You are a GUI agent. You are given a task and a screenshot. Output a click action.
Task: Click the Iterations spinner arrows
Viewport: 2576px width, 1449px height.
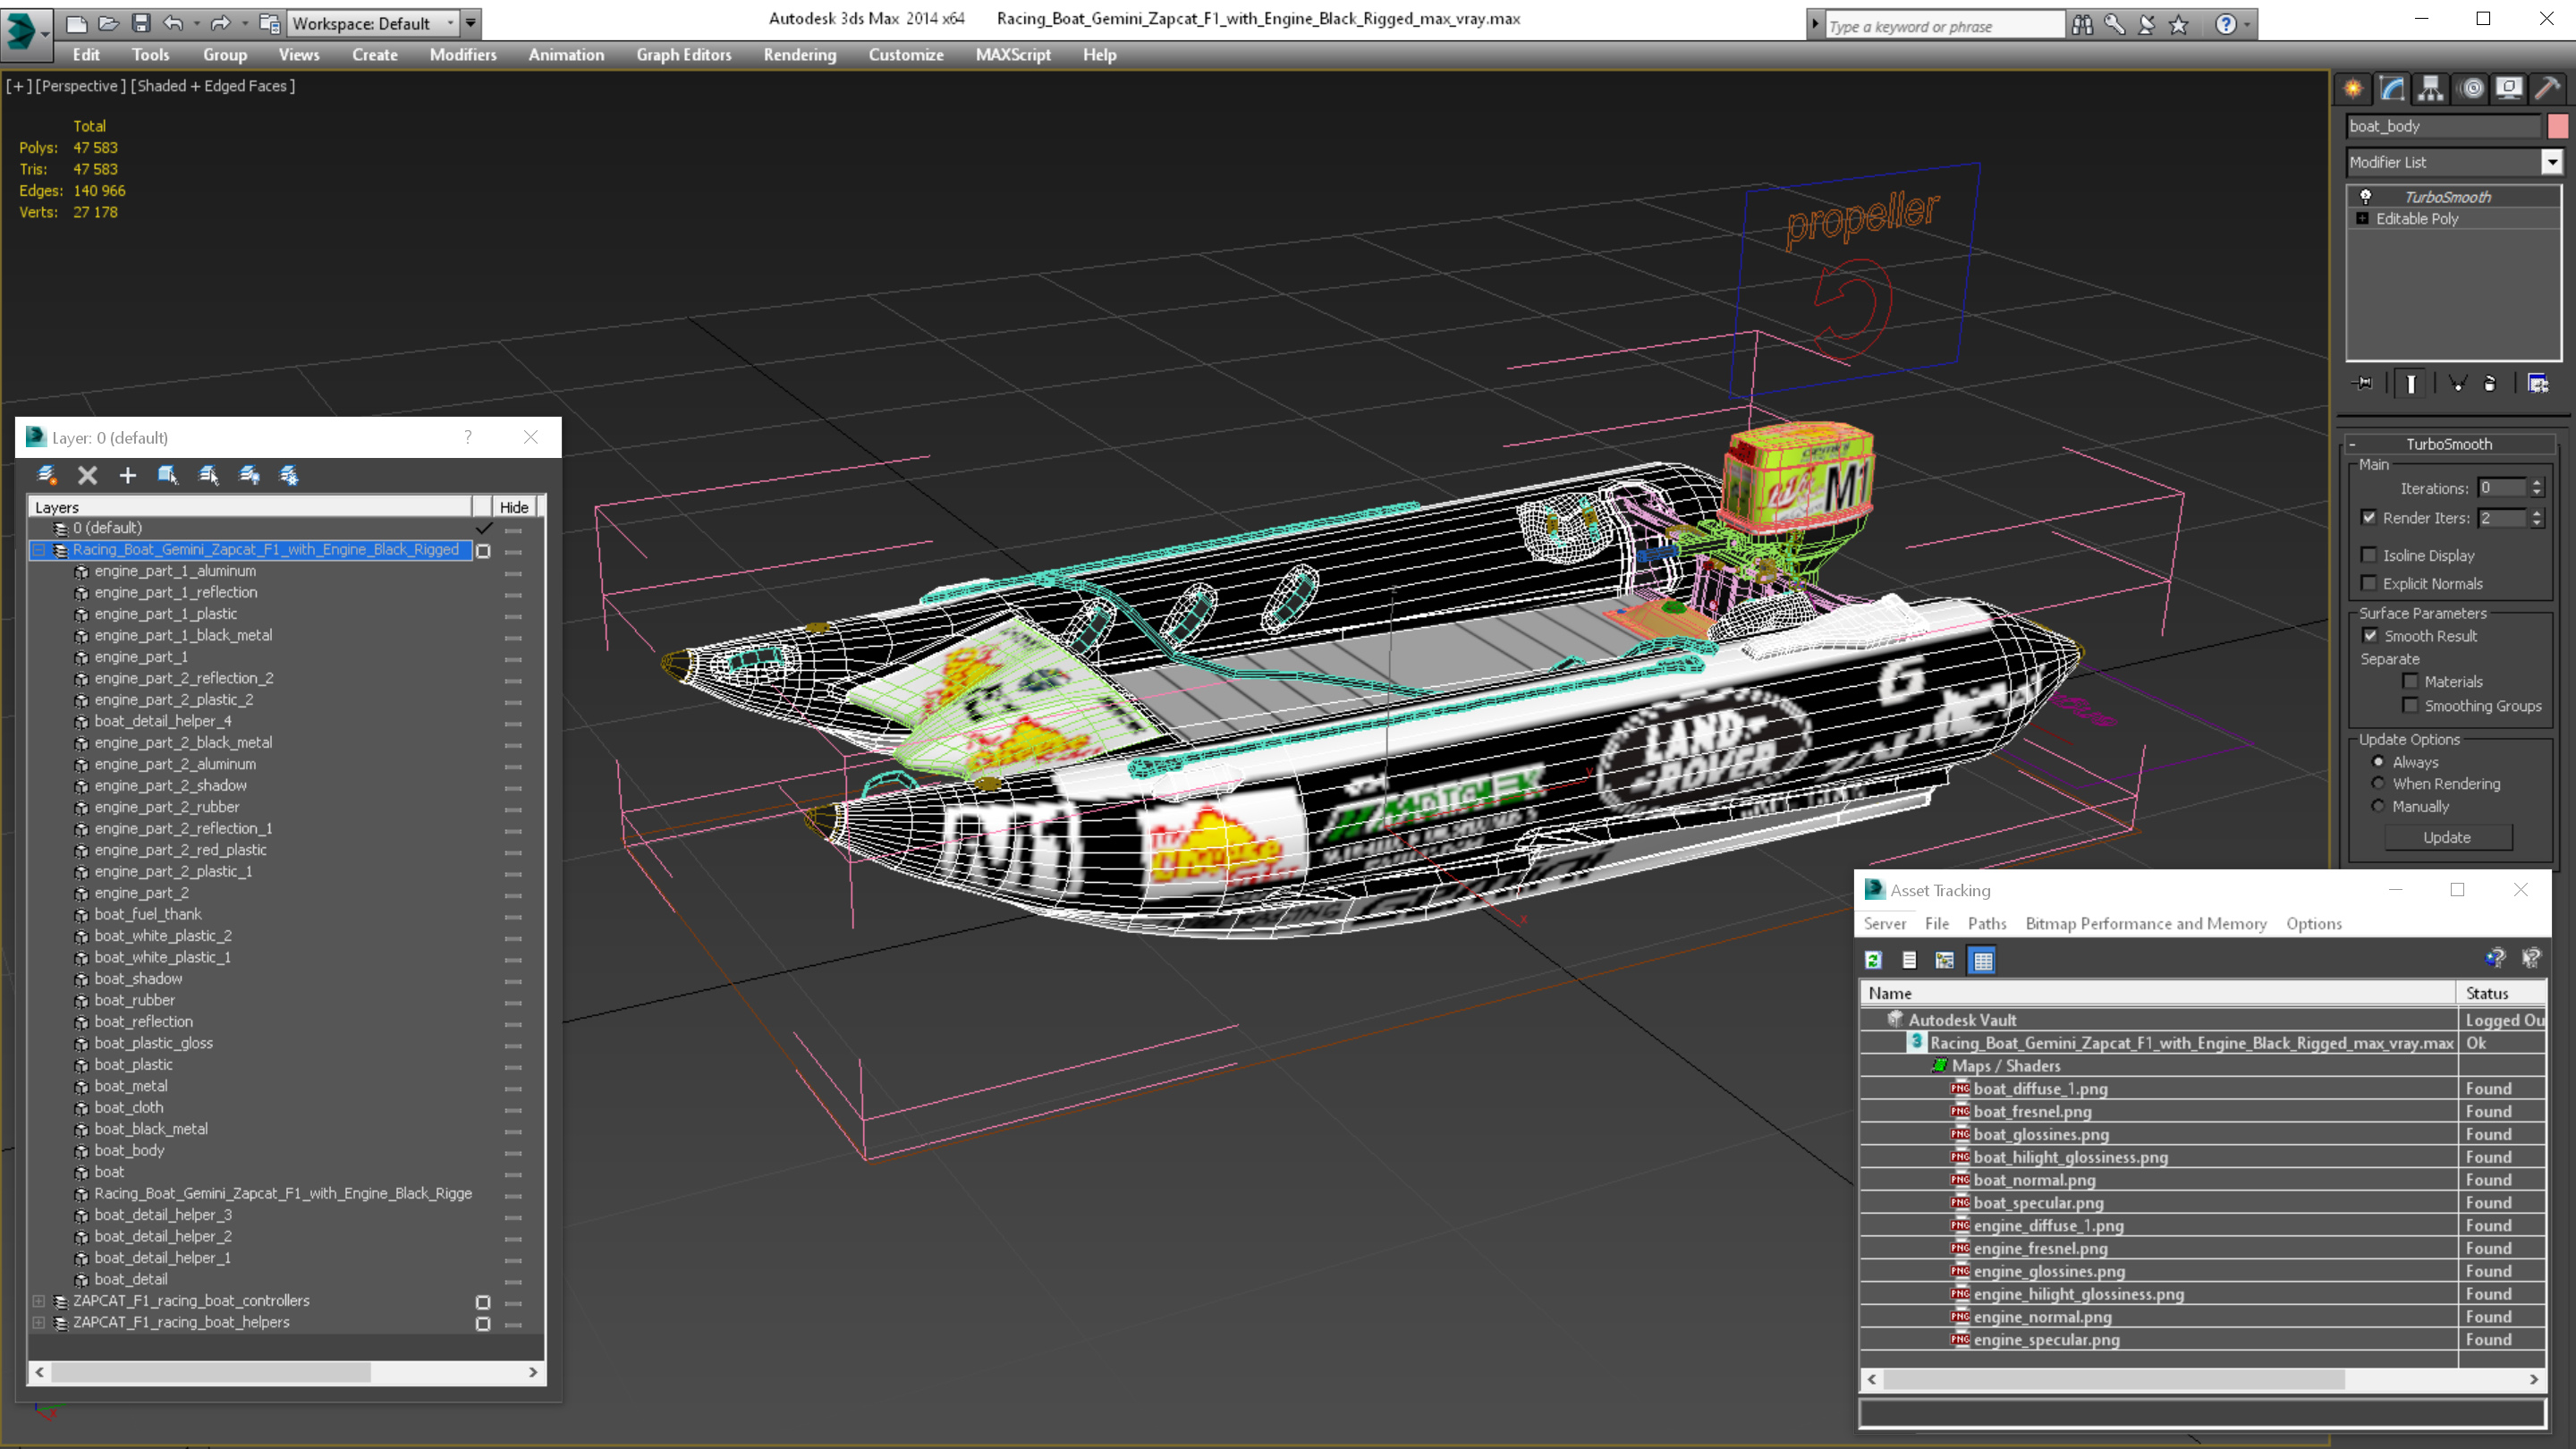pyautogui.click(x=2537, y=488)
